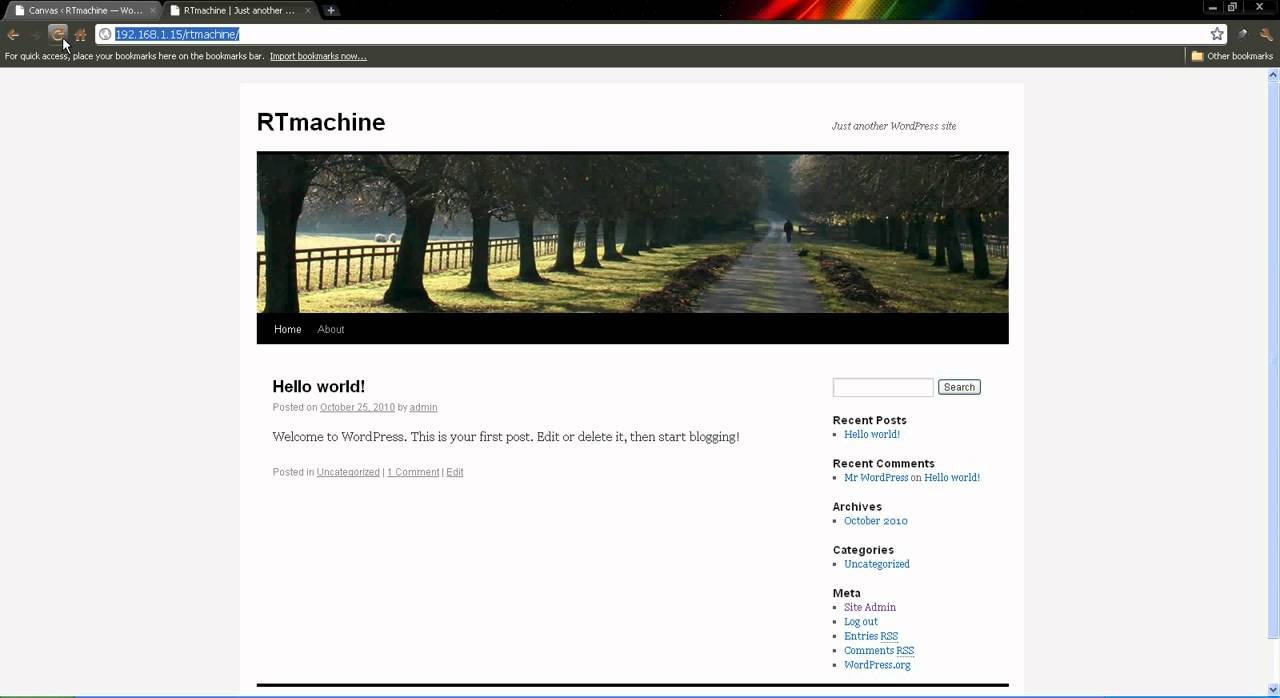The height and width of the screenshot is (698, 1280).
Task: Go to the Home menu item
Action: [x=287, y=329]
